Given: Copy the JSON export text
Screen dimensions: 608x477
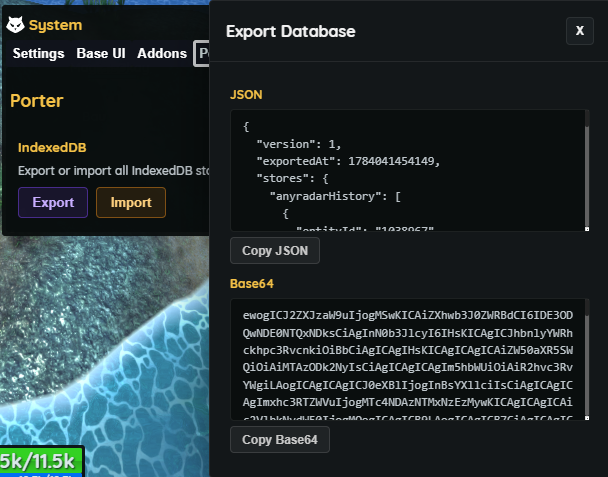Looking at the screenshot, I should point(275,251).
